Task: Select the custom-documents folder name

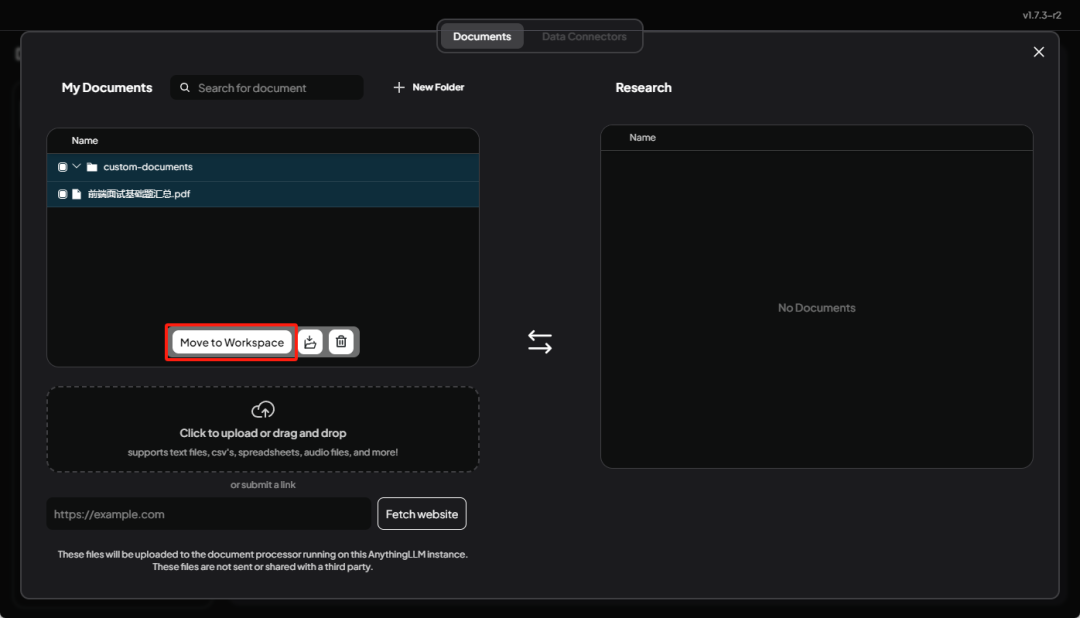Action: pos(148,167)
